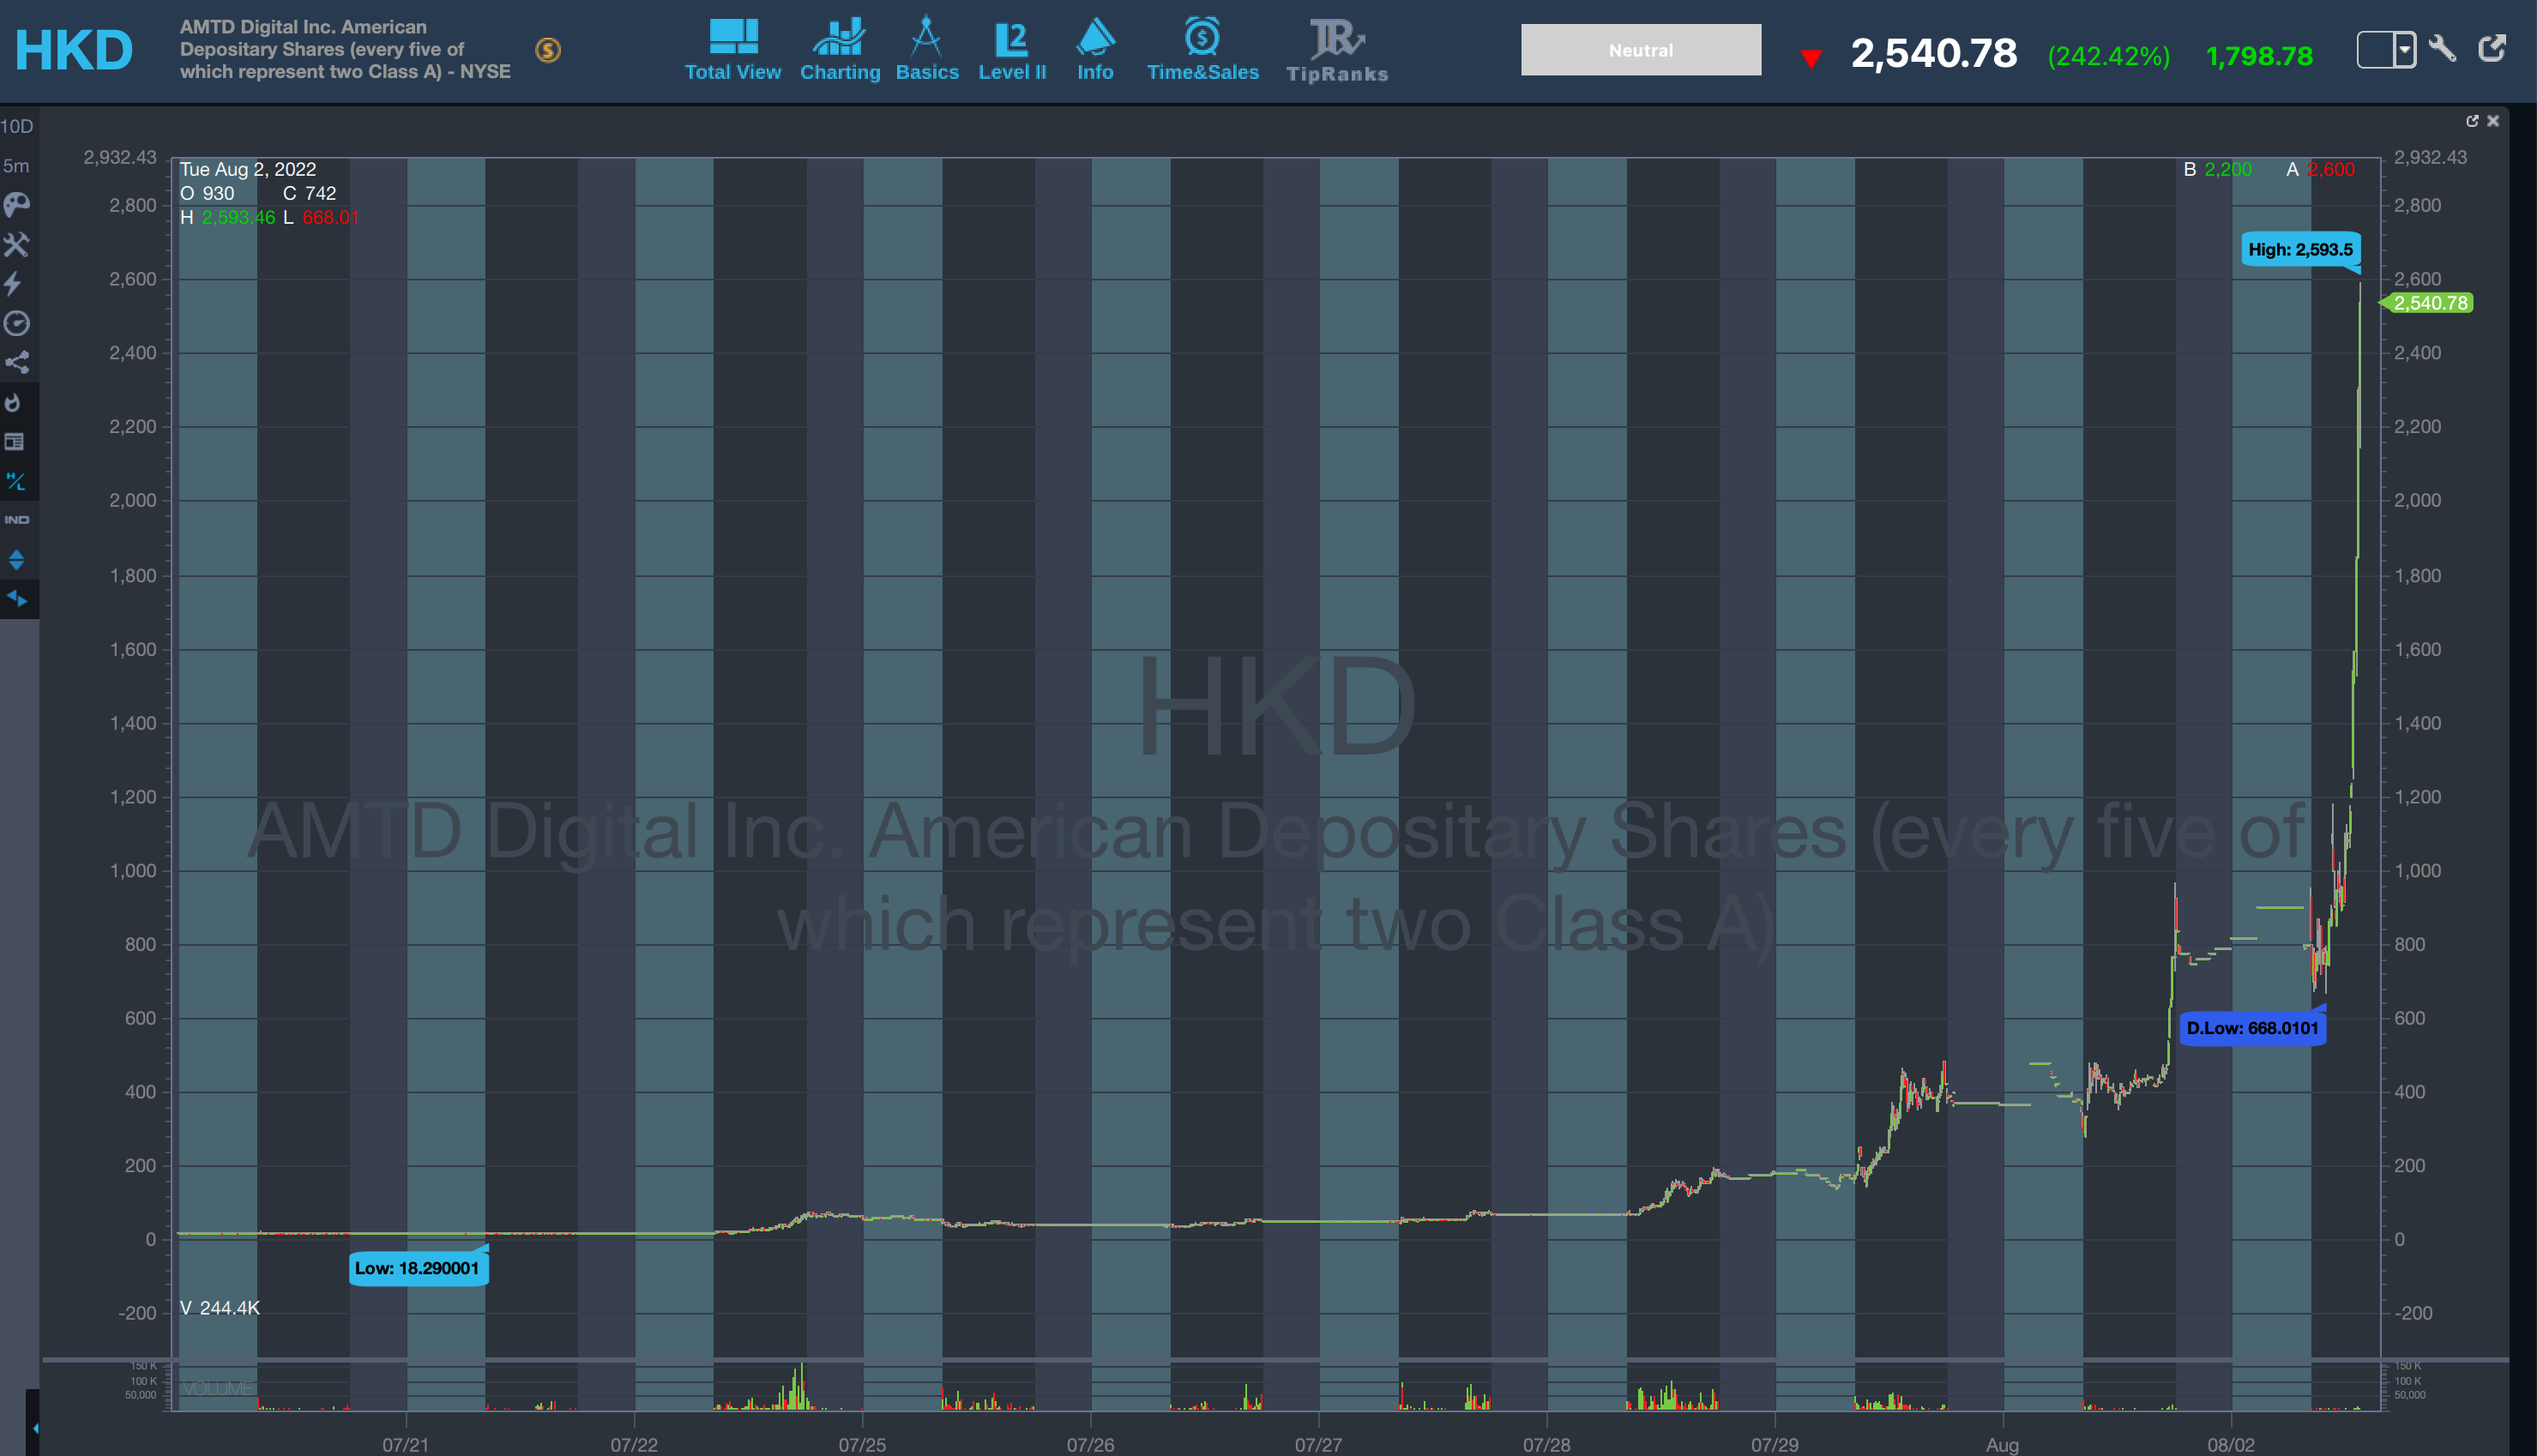Click the gauge dial icon

click(17, 323)
